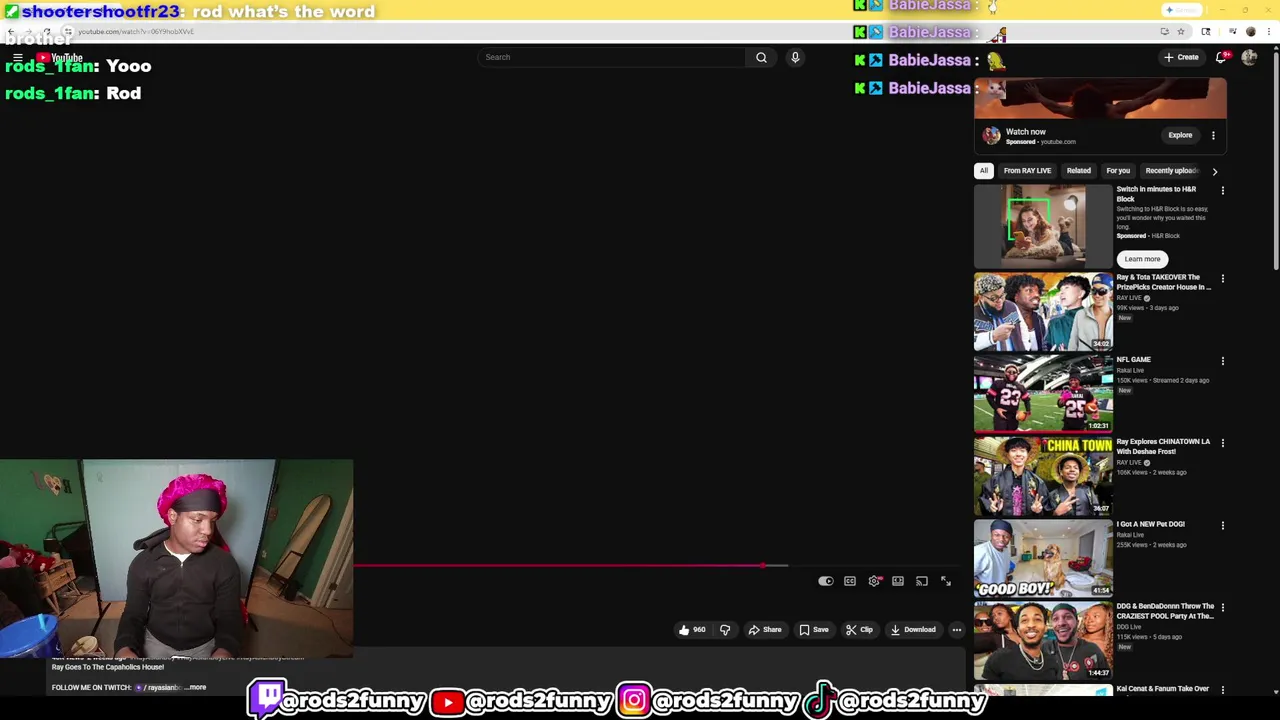Open Chrome three-dot menu

point(1267,31)
